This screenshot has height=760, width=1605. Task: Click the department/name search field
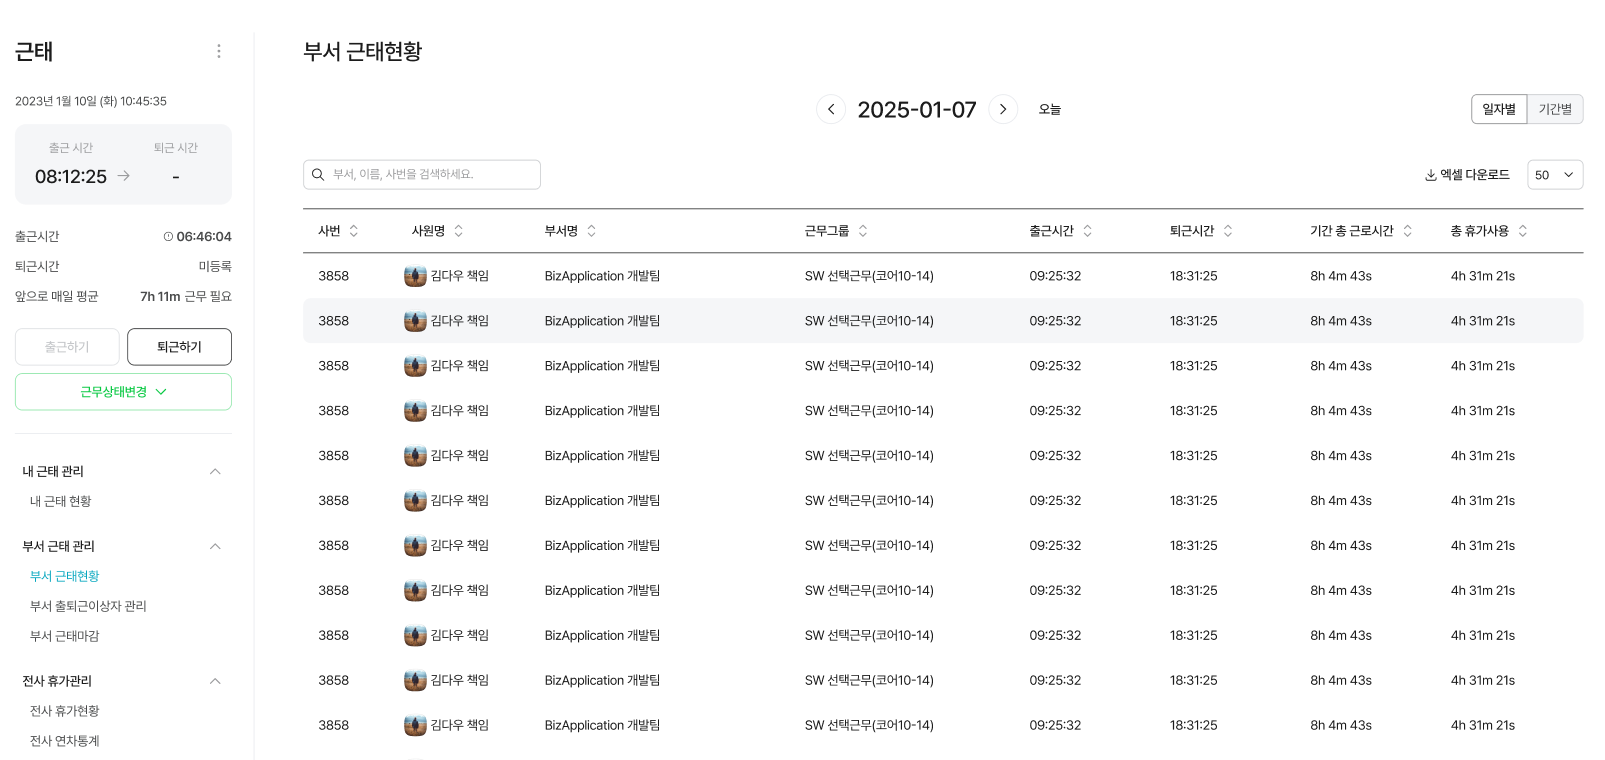(x=422, y=175)
